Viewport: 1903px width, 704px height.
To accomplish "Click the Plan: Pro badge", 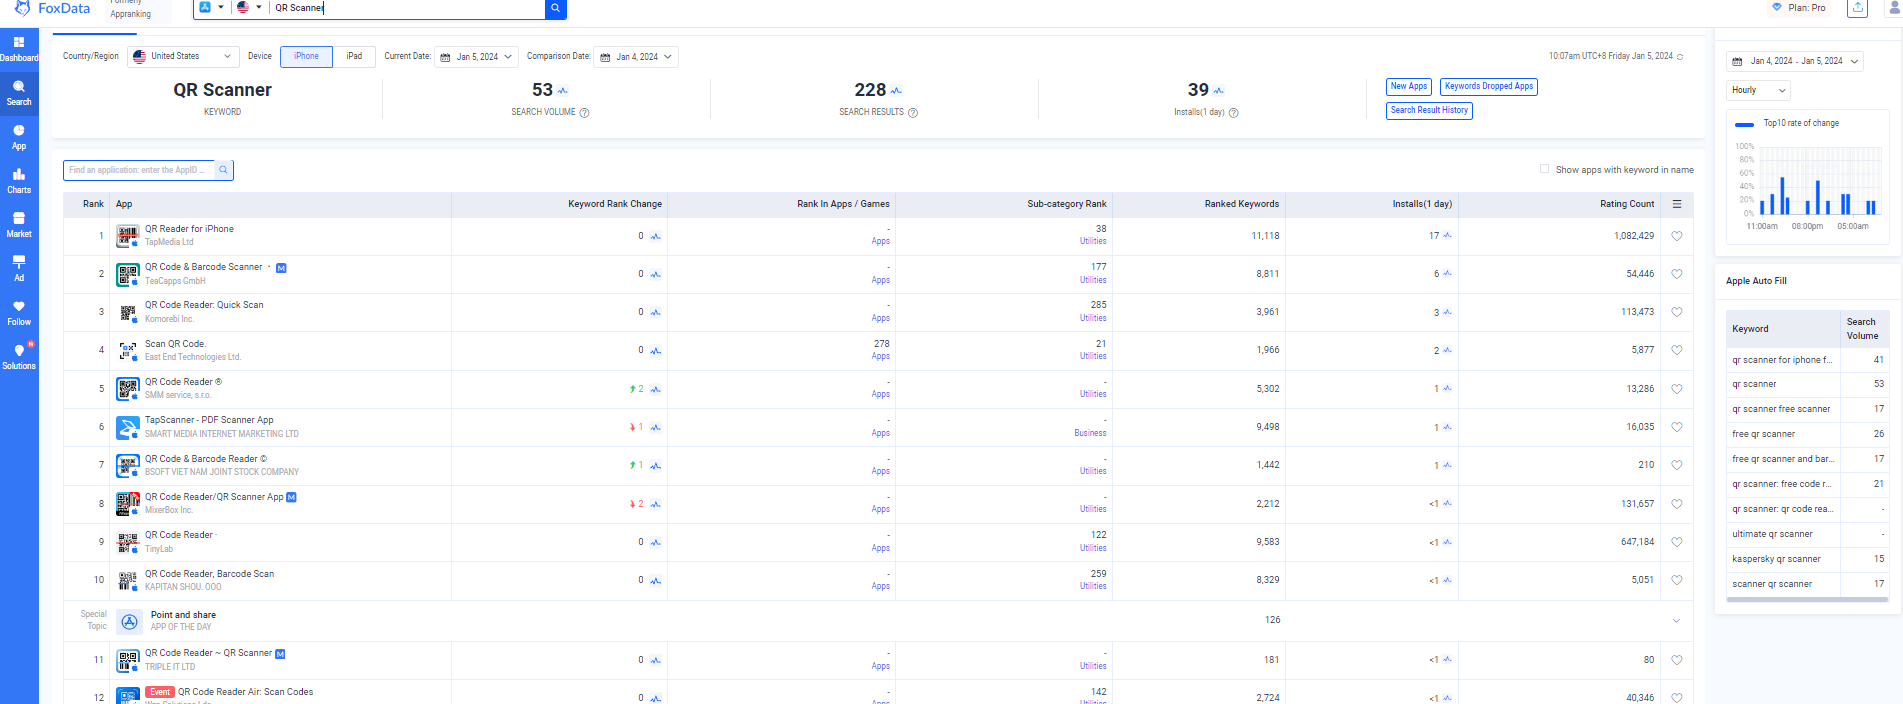I will point(1799,8).
